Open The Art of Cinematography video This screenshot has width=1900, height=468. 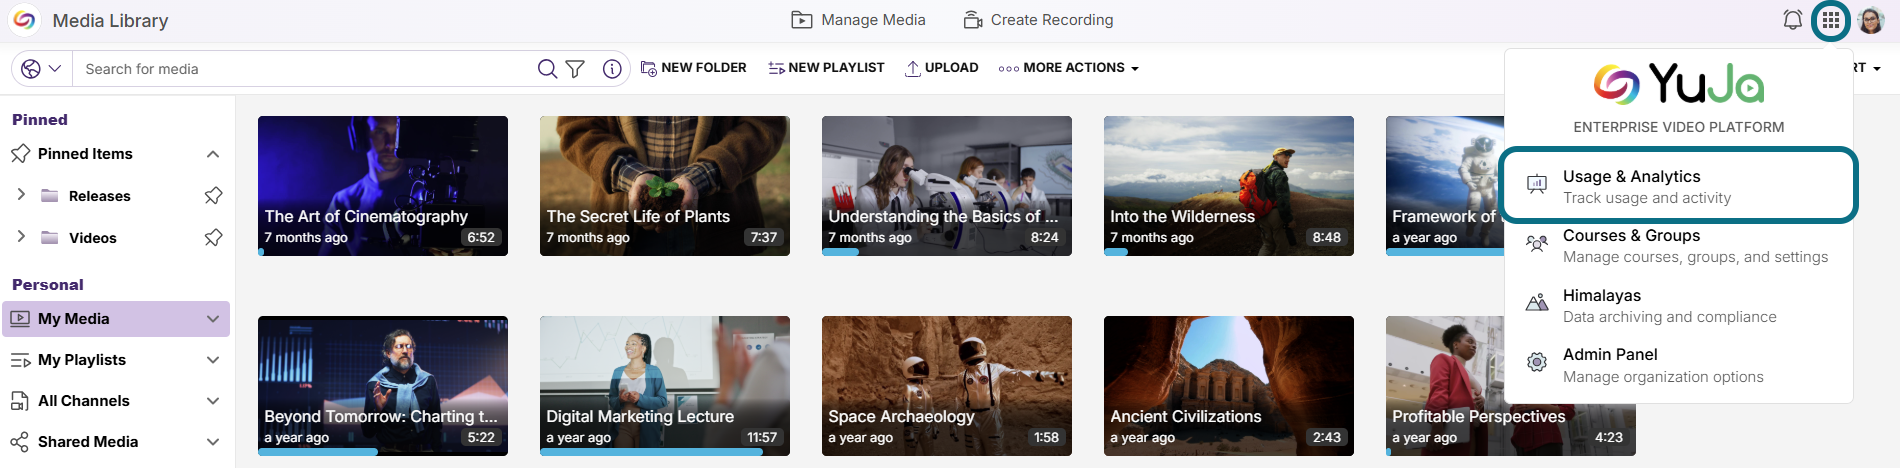click(x=383, y=186)
